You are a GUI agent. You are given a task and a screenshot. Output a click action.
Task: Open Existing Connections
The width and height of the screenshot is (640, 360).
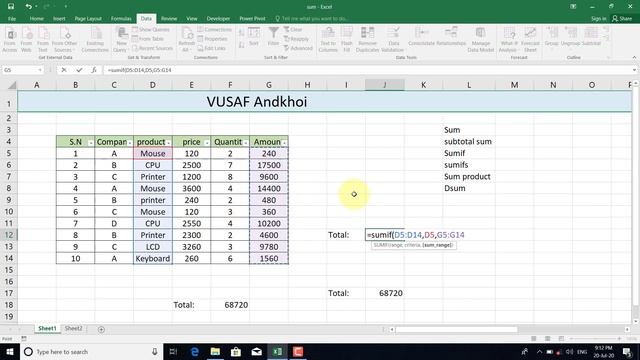95,40
